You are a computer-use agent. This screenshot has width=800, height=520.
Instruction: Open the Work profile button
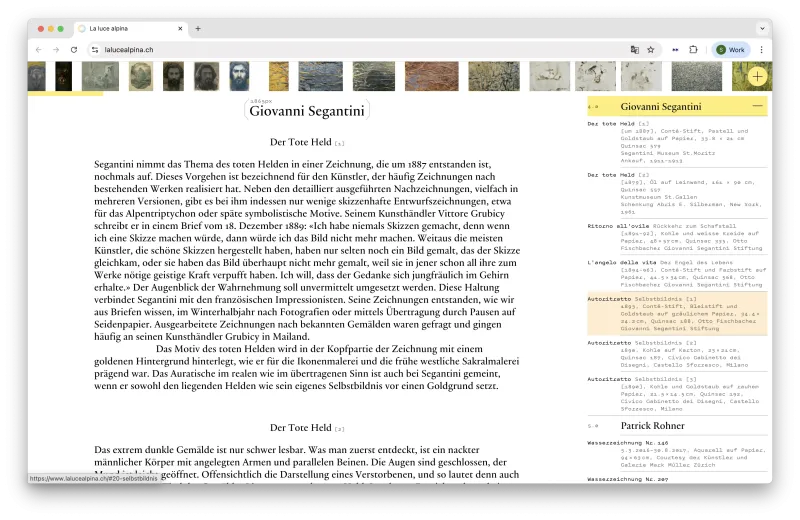click(731, 49)
